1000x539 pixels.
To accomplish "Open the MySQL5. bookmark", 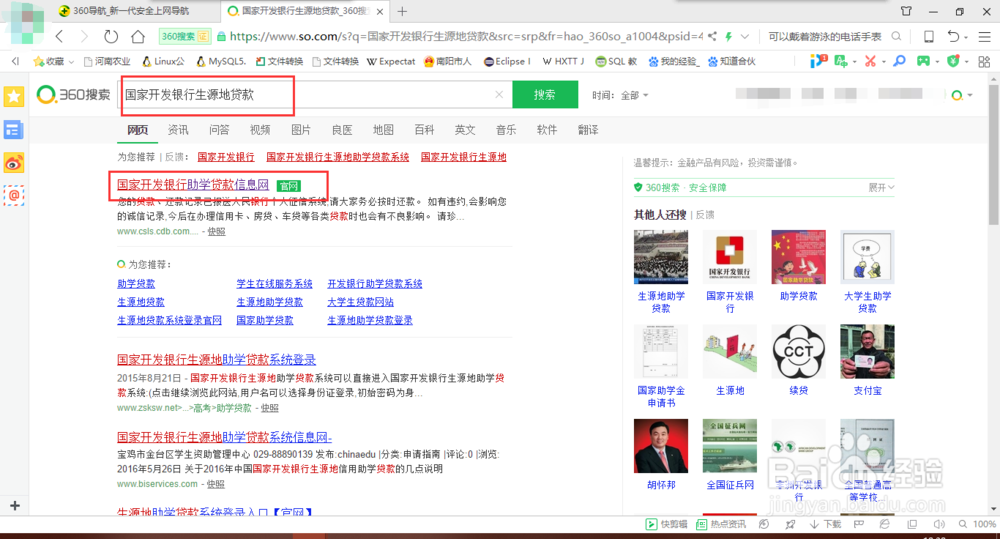I will pyautogui.click(x=221, y=61).
